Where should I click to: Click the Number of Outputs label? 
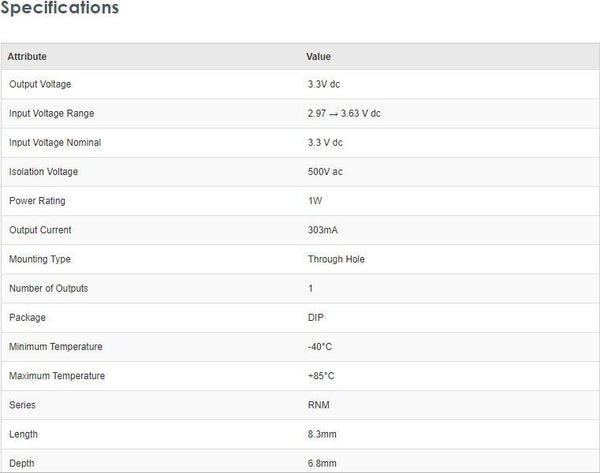coord(48,288)
